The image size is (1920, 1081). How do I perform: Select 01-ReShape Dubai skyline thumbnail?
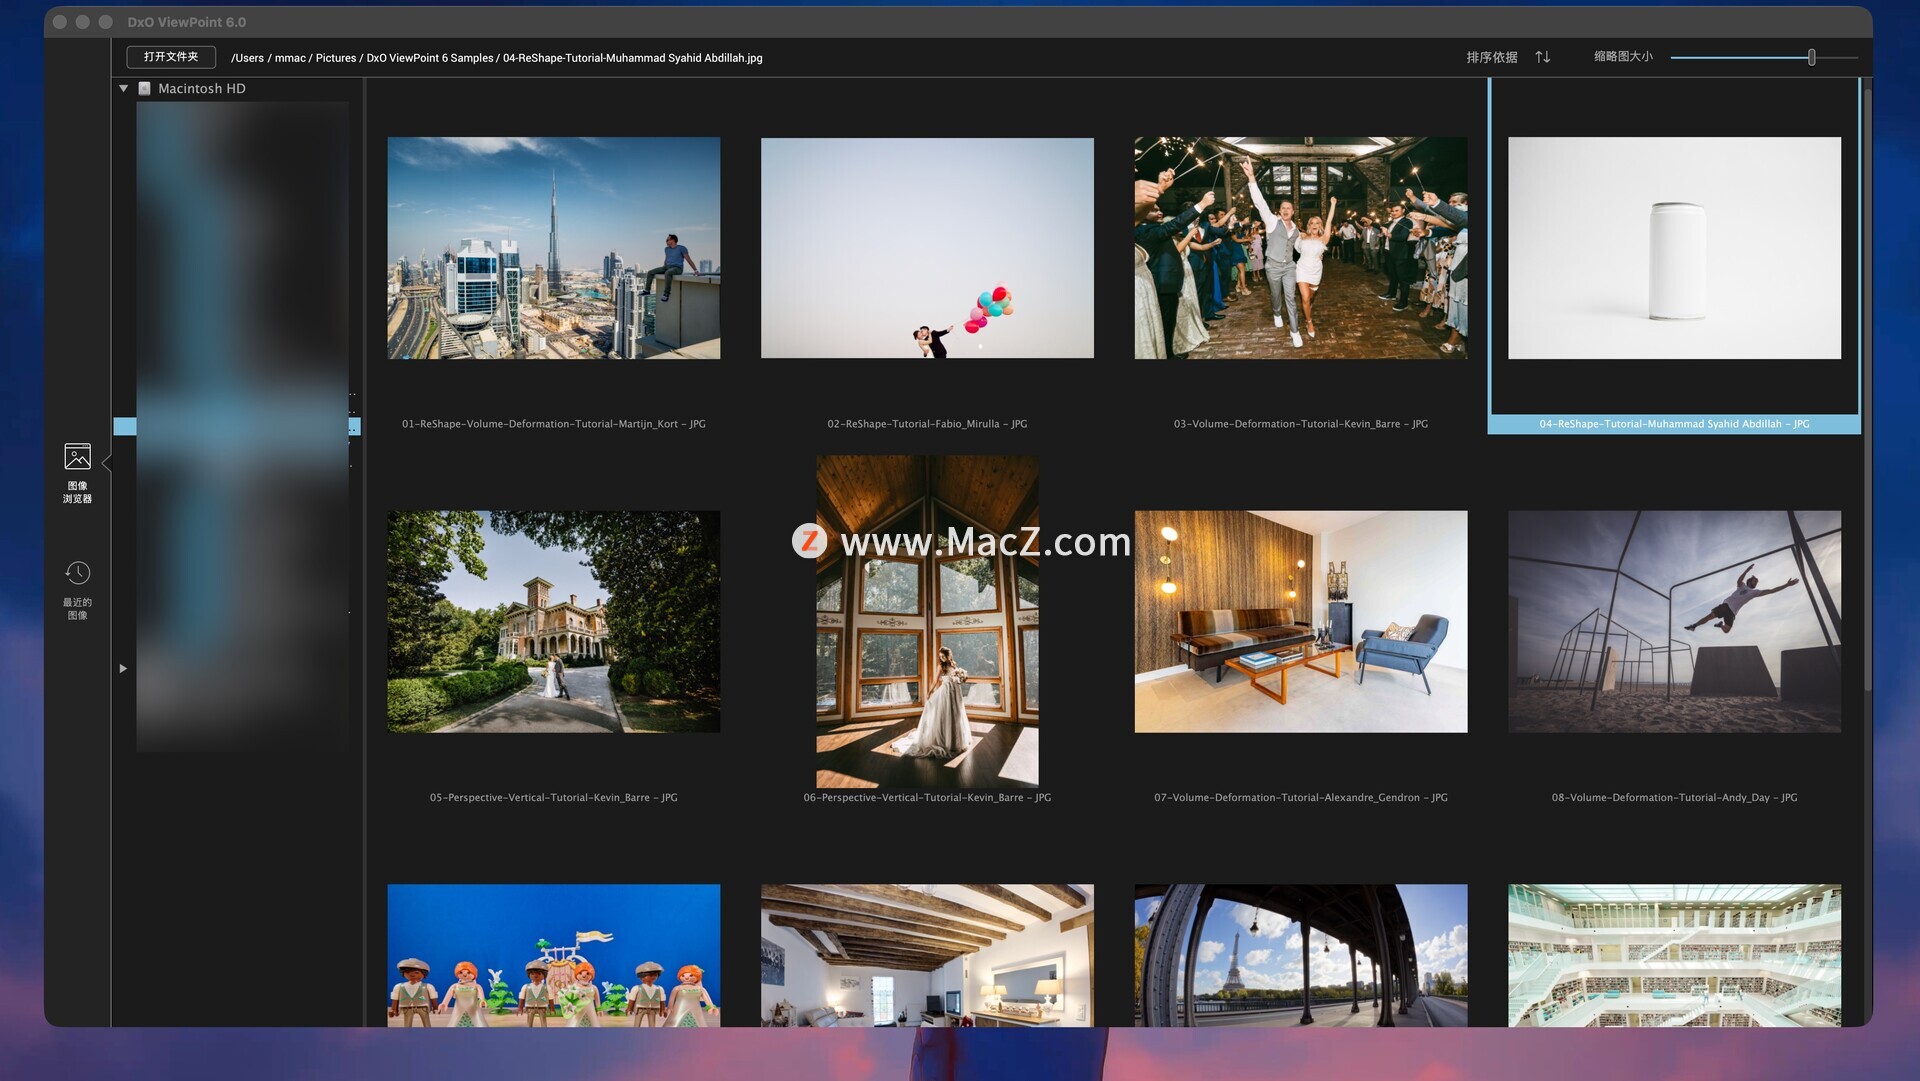coord(553,248)
